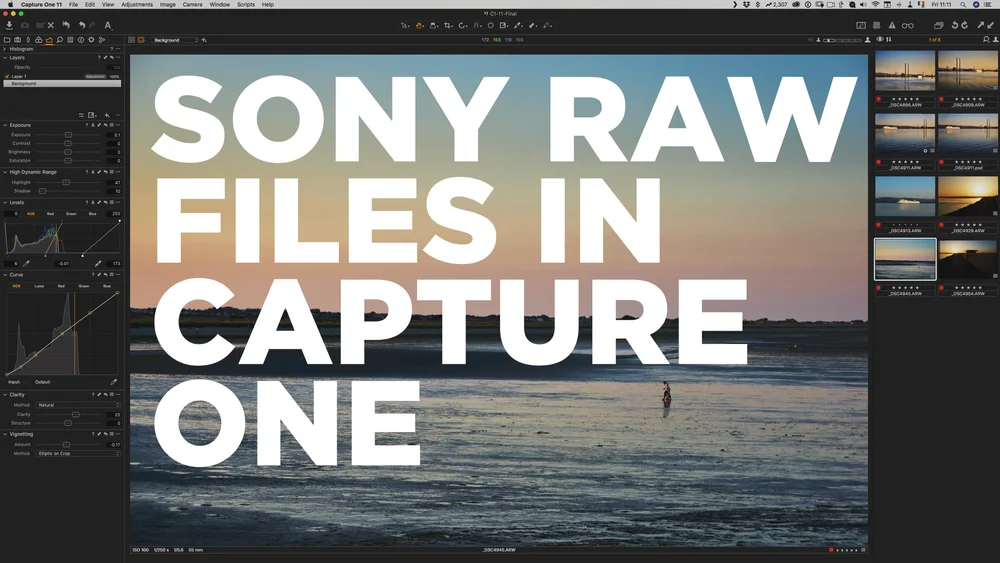Click the Undo arrow in toolbar
Viewport: 1000px width, 563px height.
[x=82, y=26]
